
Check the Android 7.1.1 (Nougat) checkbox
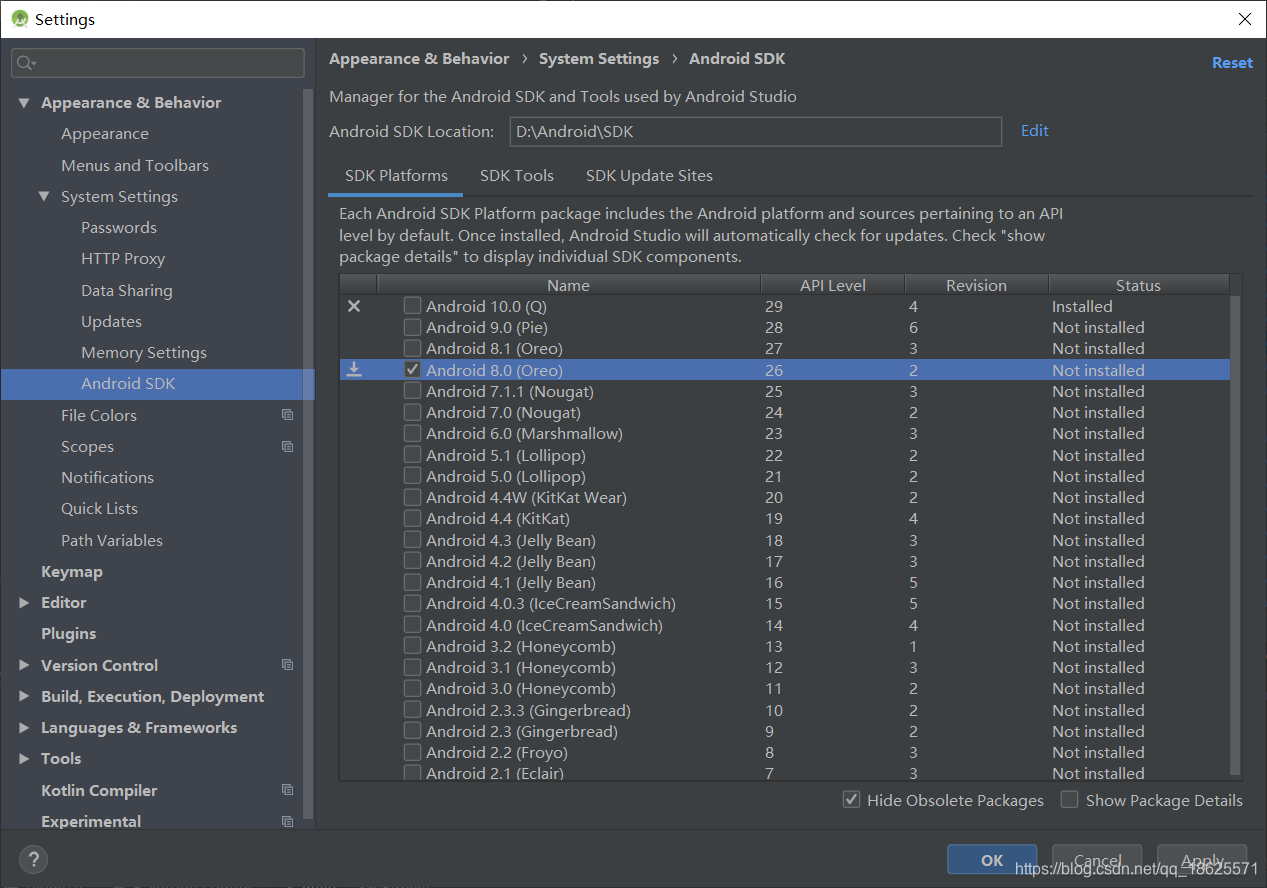(412, 391)
